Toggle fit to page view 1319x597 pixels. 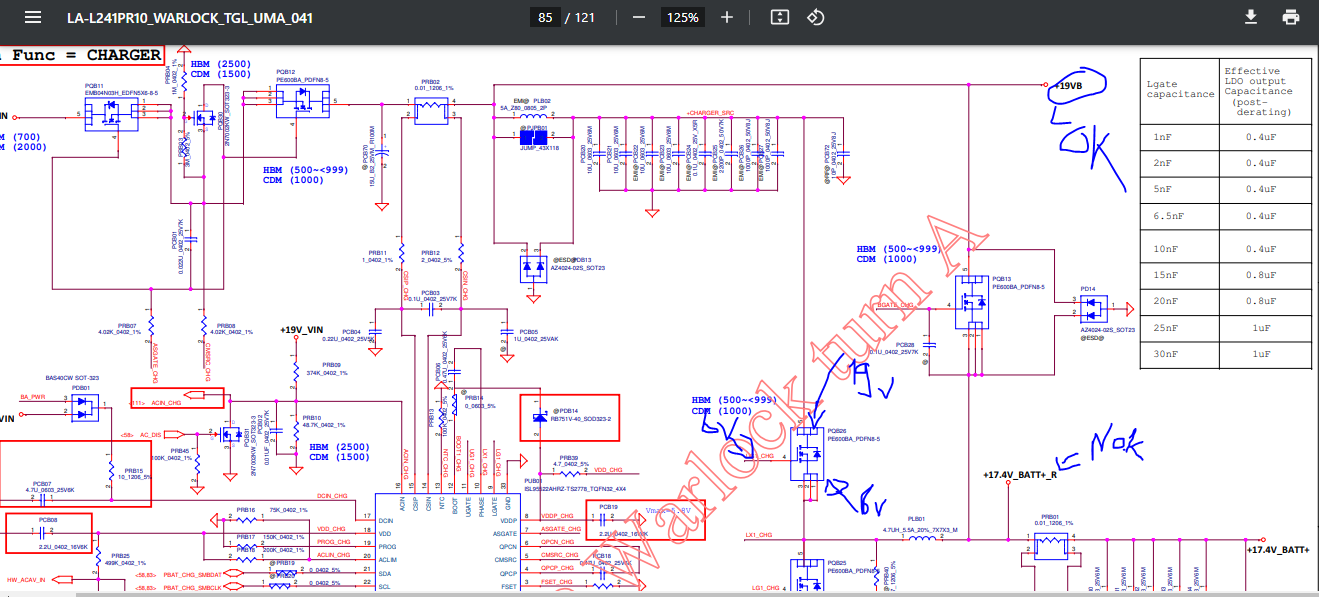pos(780,18)
